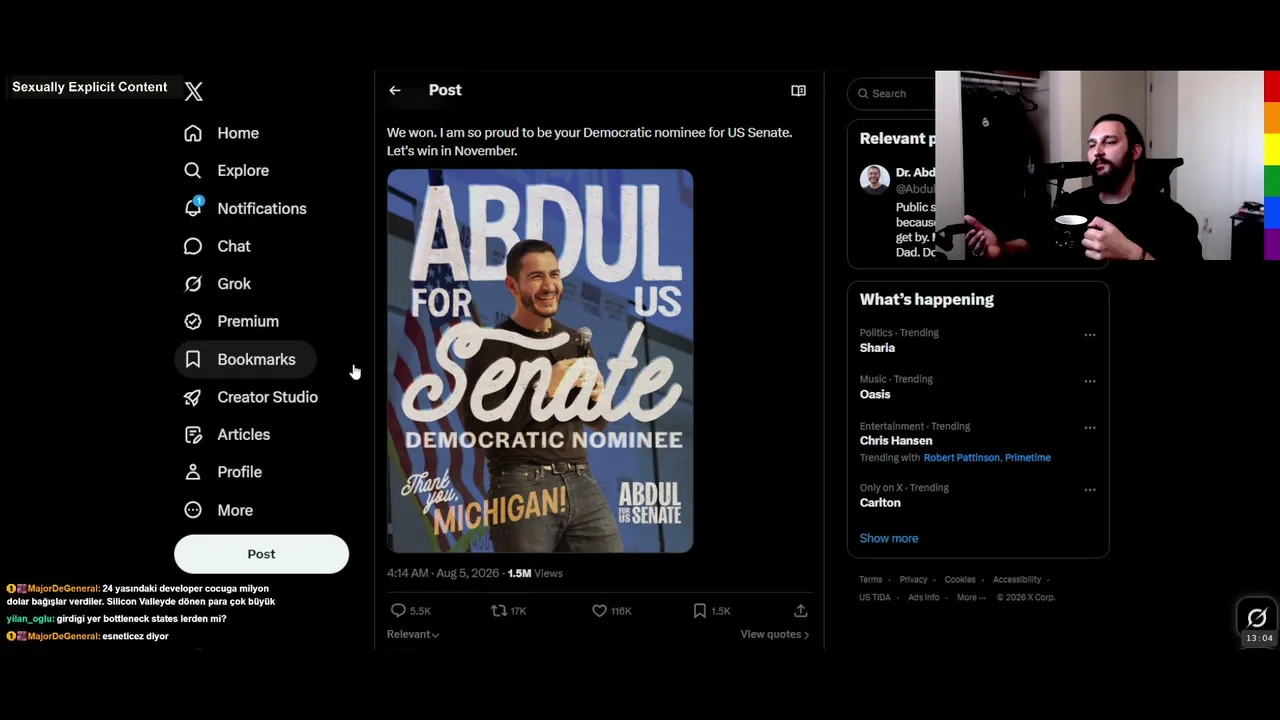The height and width of the screenshot is (720, 1280).
Task: Open the US TIDA footer link
Action: (x=875, y=597)
